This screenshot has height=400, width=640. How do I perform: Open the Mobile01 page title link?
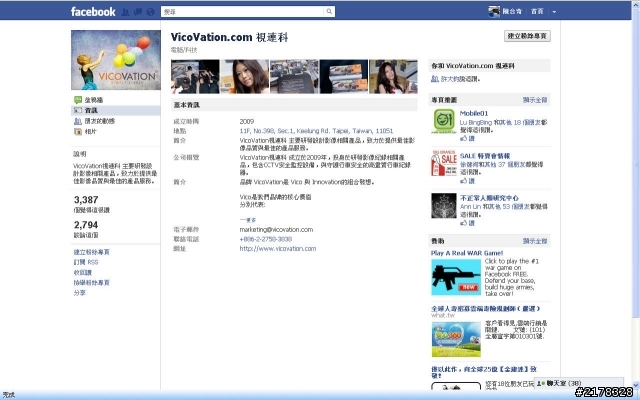click(x=473, y=113)
